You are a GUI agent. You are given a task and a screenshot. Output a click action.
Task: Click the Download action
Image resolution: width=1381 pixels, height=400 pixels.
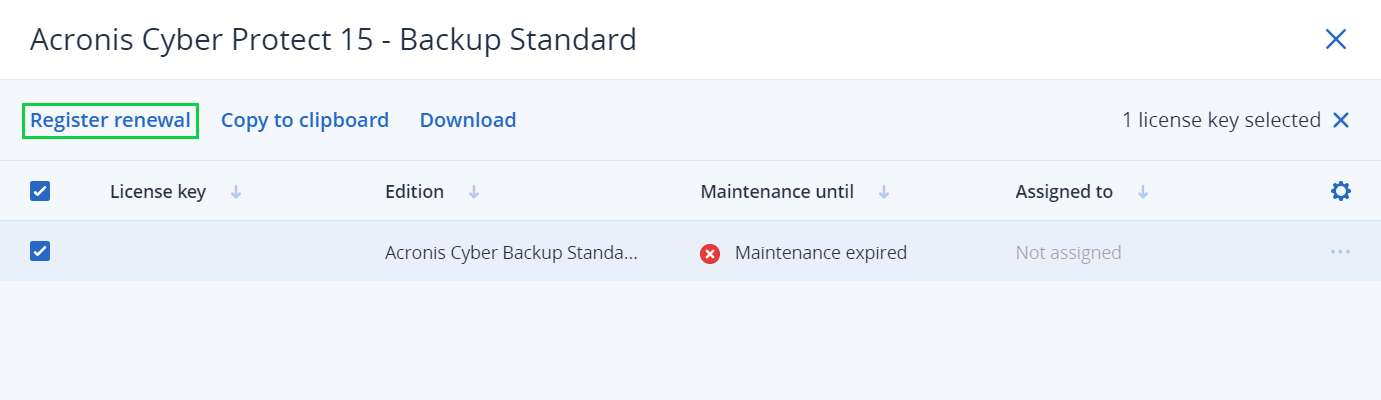pos(468,121)
